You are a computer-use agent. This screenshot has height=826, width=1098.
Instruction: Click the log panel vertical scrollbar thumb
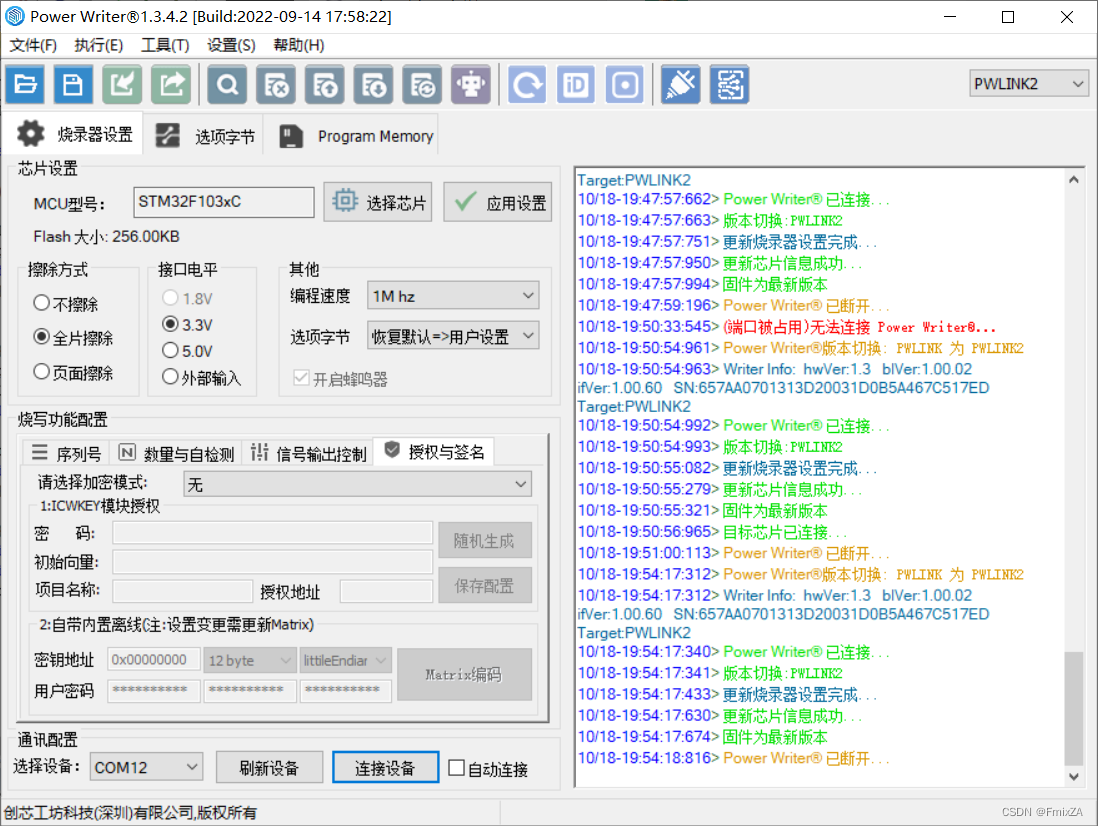pos(1073,709)
